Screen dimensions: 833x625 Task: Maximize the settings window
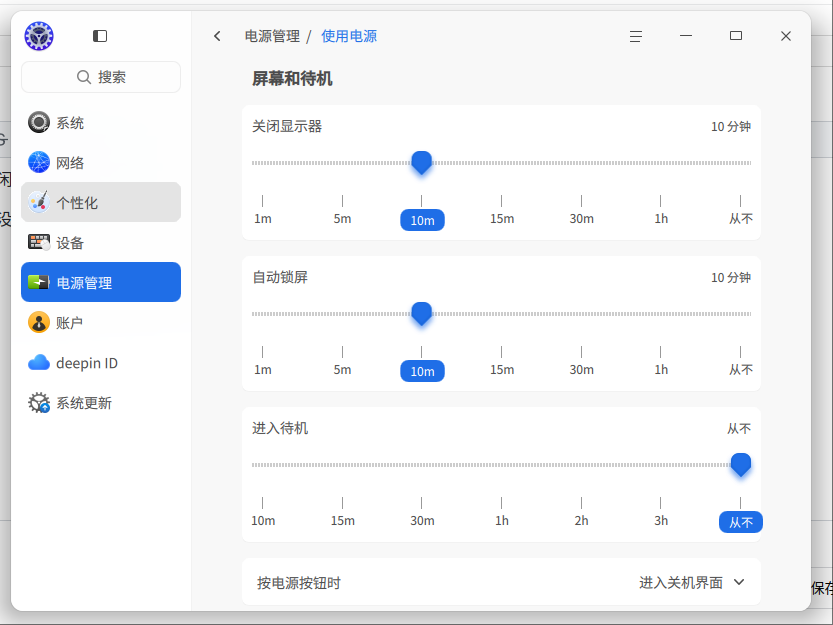736,36
